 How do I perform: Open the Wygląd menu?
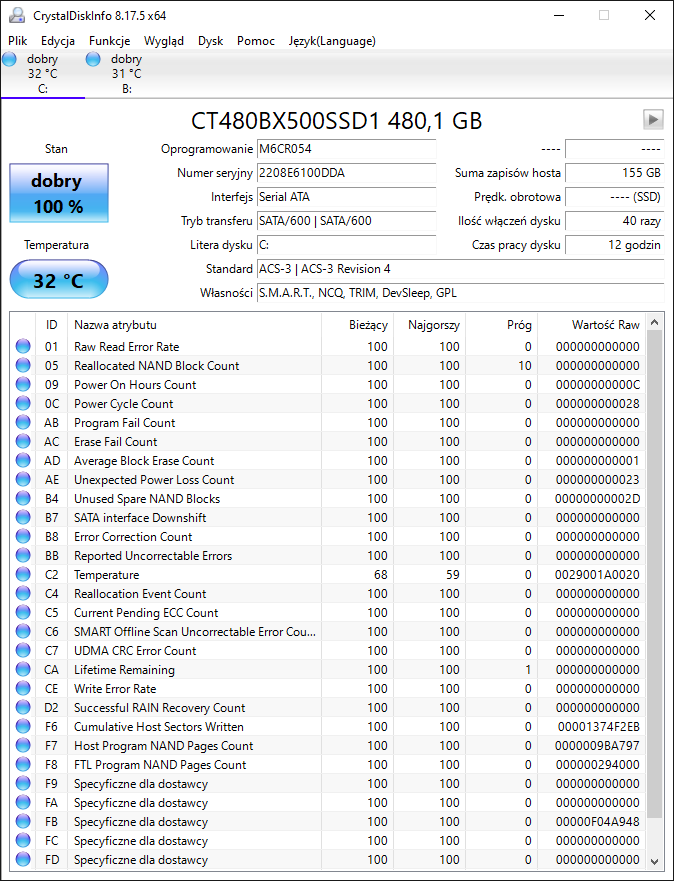[163, 40]
